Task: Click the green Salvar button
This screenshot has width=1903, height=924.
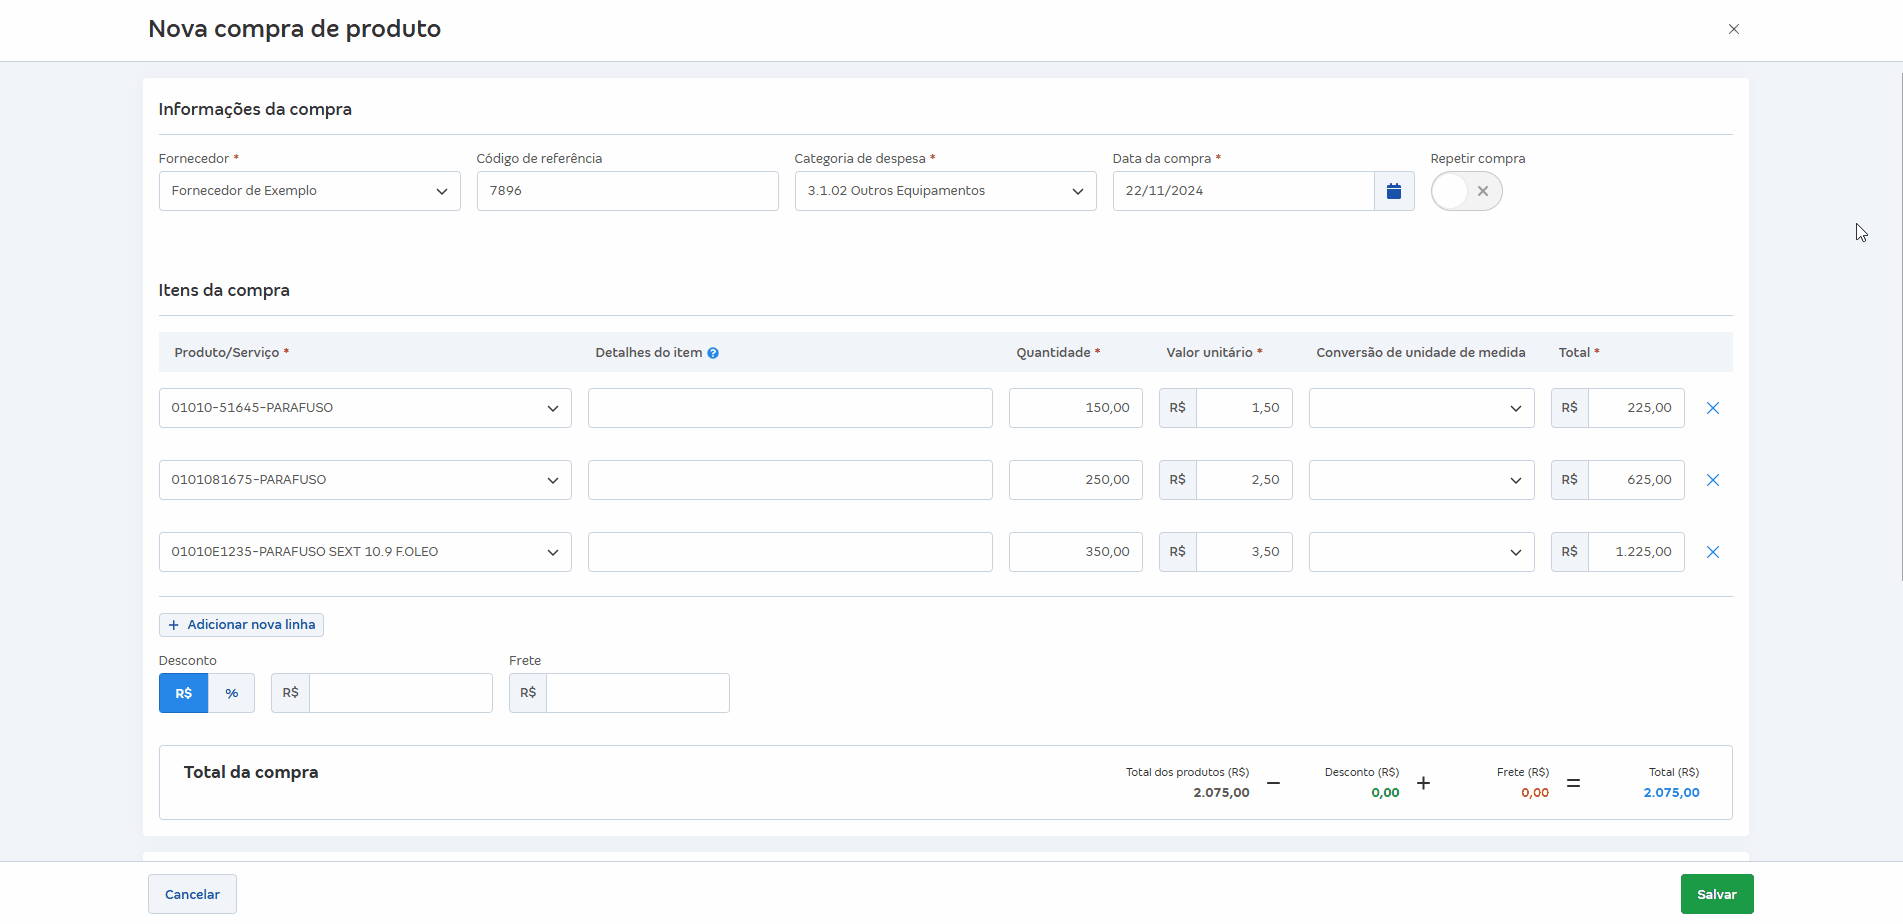Action: coord(1717,894)
